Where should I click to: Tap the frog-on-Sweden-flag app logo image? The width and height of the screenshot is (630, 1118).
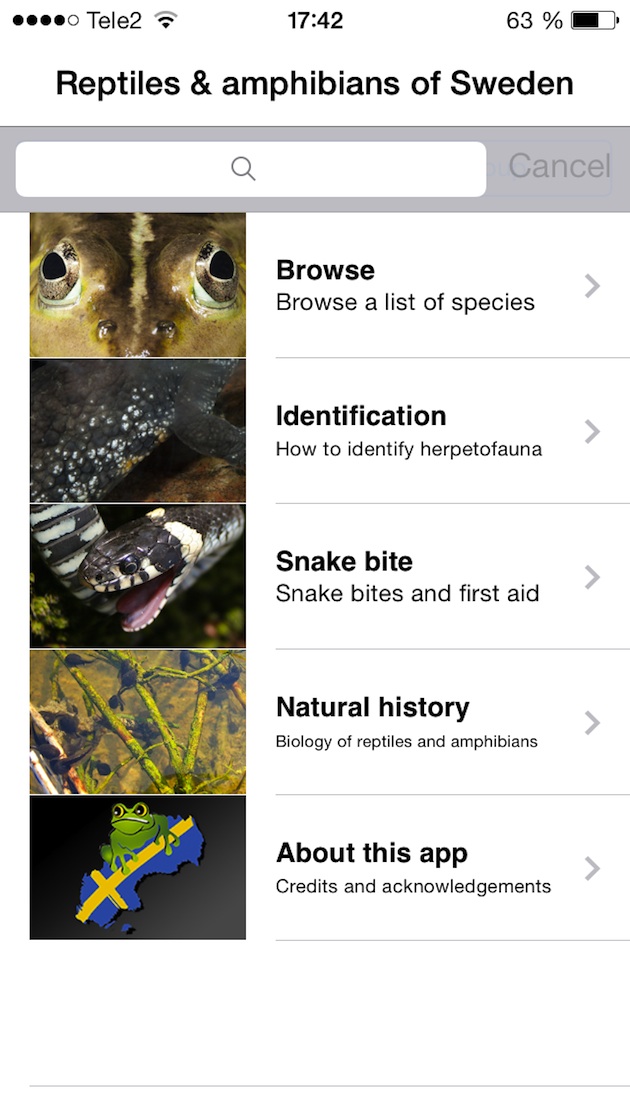point(137,868)
